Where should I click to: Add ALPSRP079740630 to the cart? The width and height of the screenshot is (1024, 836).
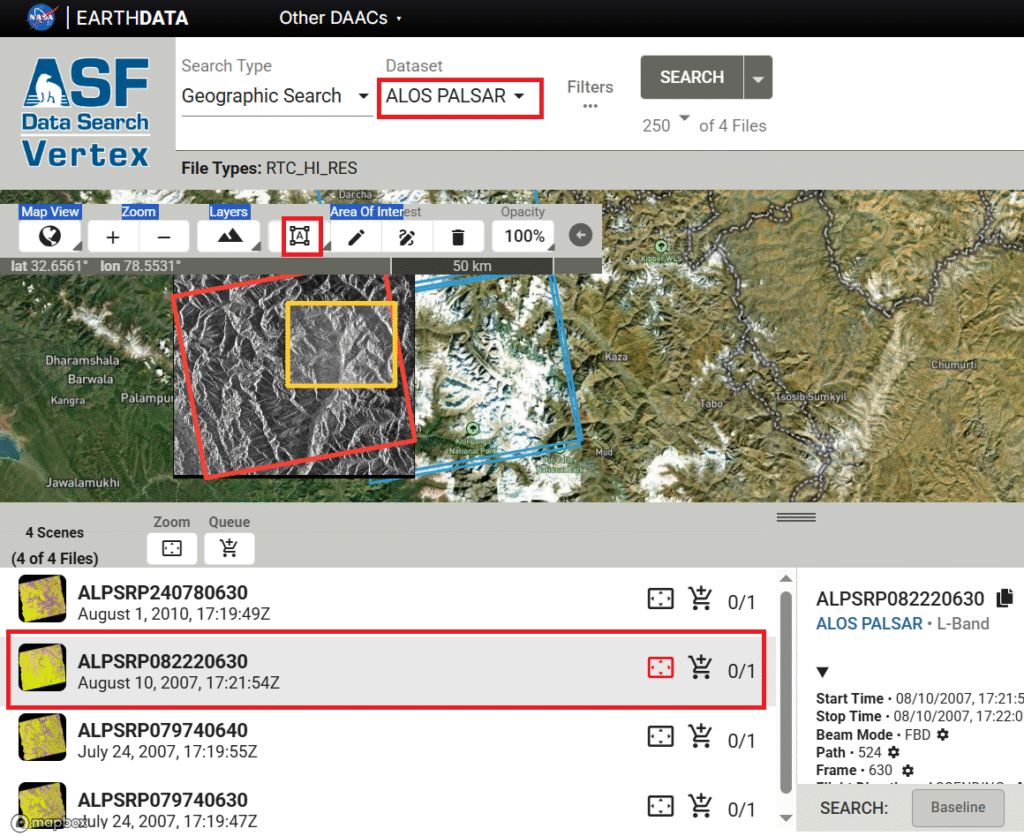coord(700,806)
